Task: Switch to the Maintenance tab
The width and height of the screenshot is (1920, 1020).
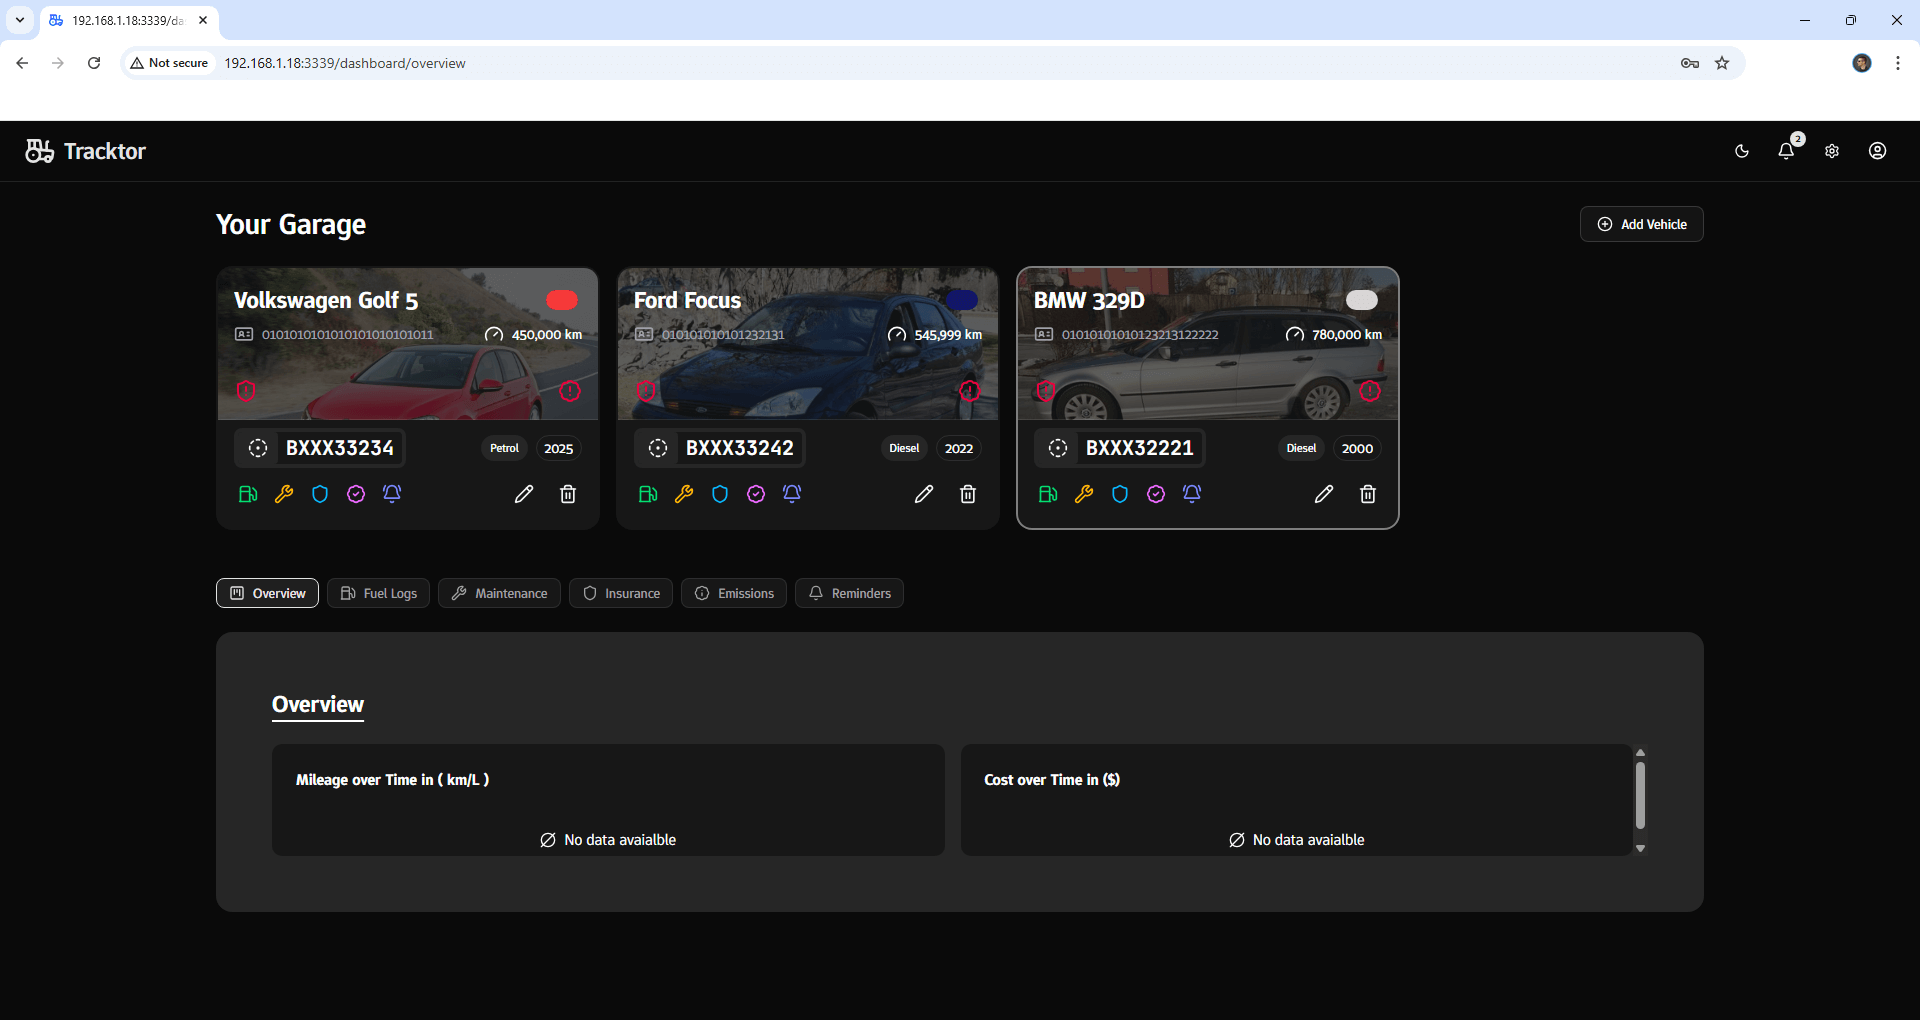Action: click(x=499, y=593)
